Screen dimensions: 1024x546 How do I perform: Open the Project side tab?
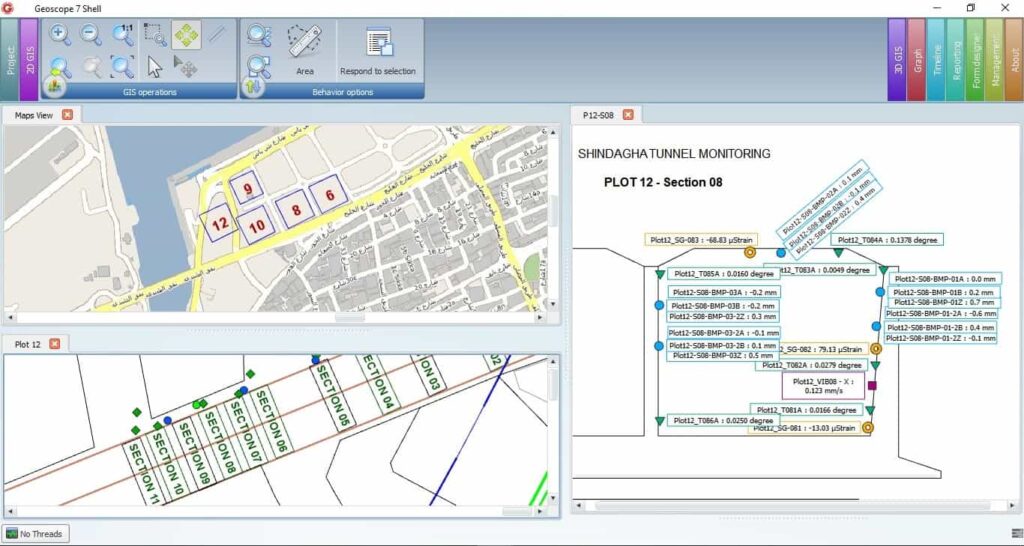(x=10, y=59)
